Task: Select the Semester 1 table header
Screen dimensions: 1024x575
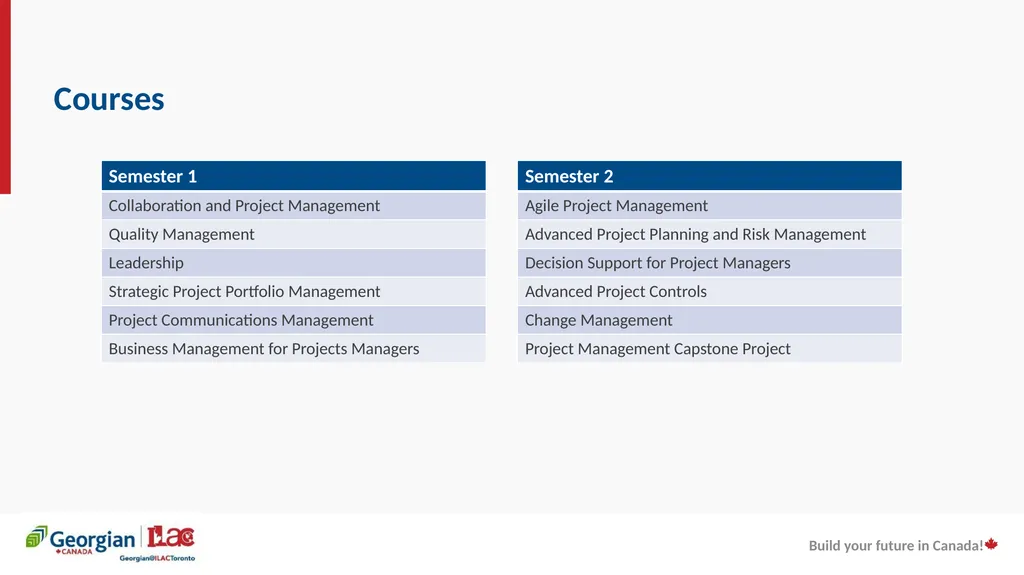Action: (293, 176)
